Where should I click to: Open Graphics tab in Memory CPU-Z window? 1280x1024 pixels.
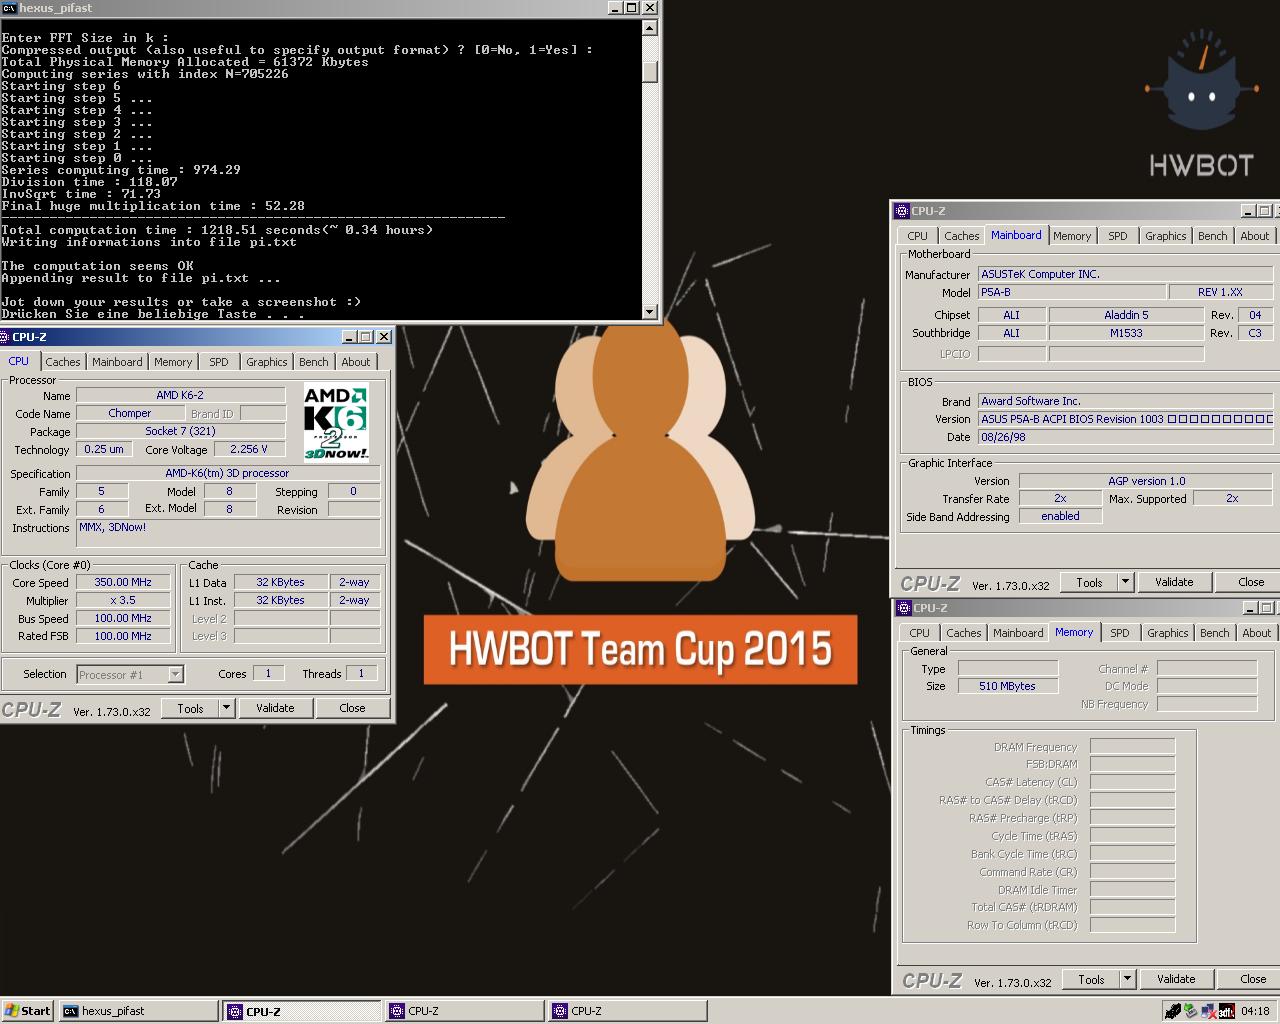point(1168,633)
